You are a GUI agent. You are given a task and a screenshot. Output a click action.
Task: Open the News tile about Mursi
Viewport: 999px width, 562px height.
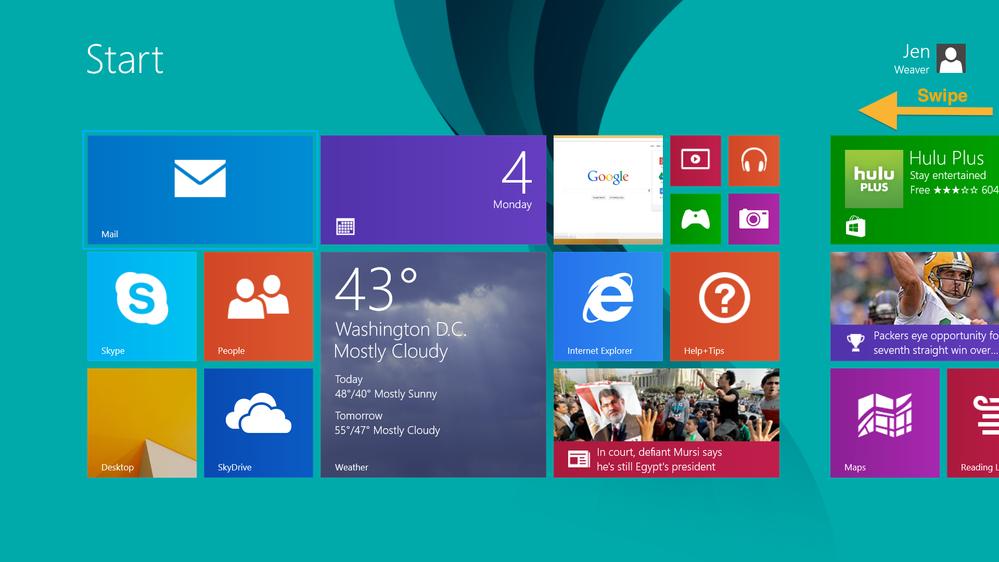[666, 423]
